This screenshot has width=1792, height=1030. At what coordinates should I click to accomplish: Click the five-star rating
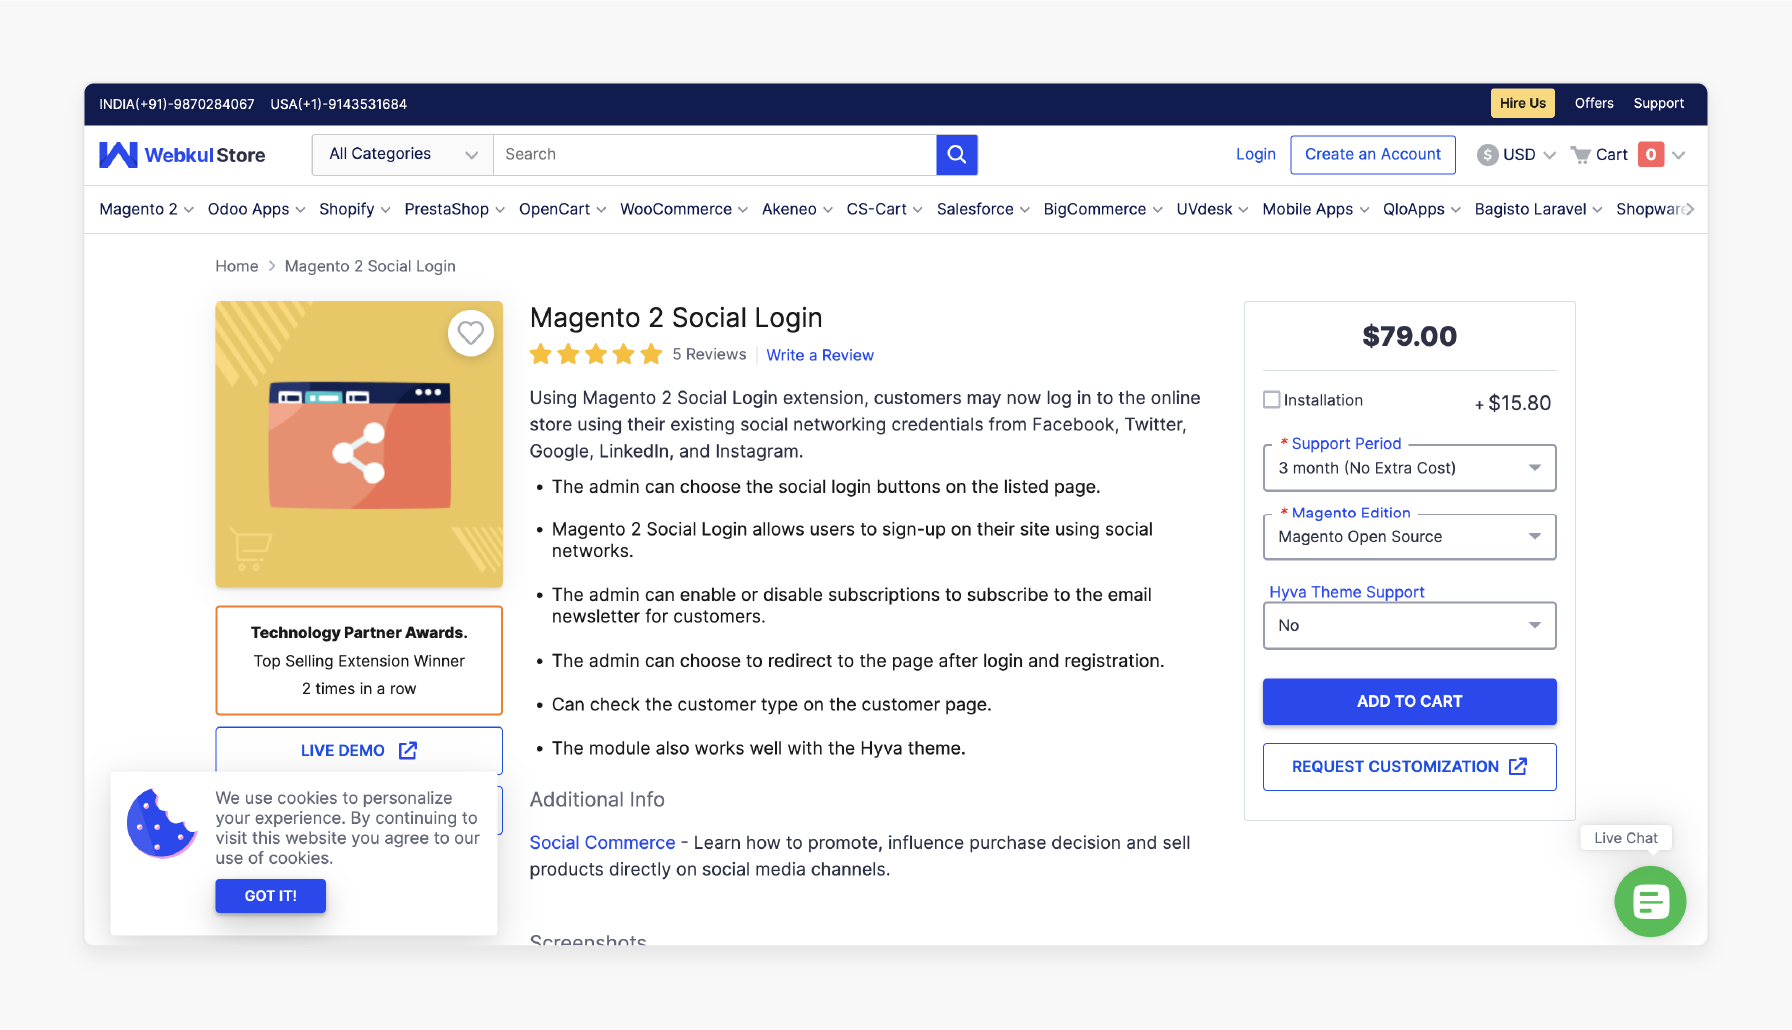click(596, 354)
